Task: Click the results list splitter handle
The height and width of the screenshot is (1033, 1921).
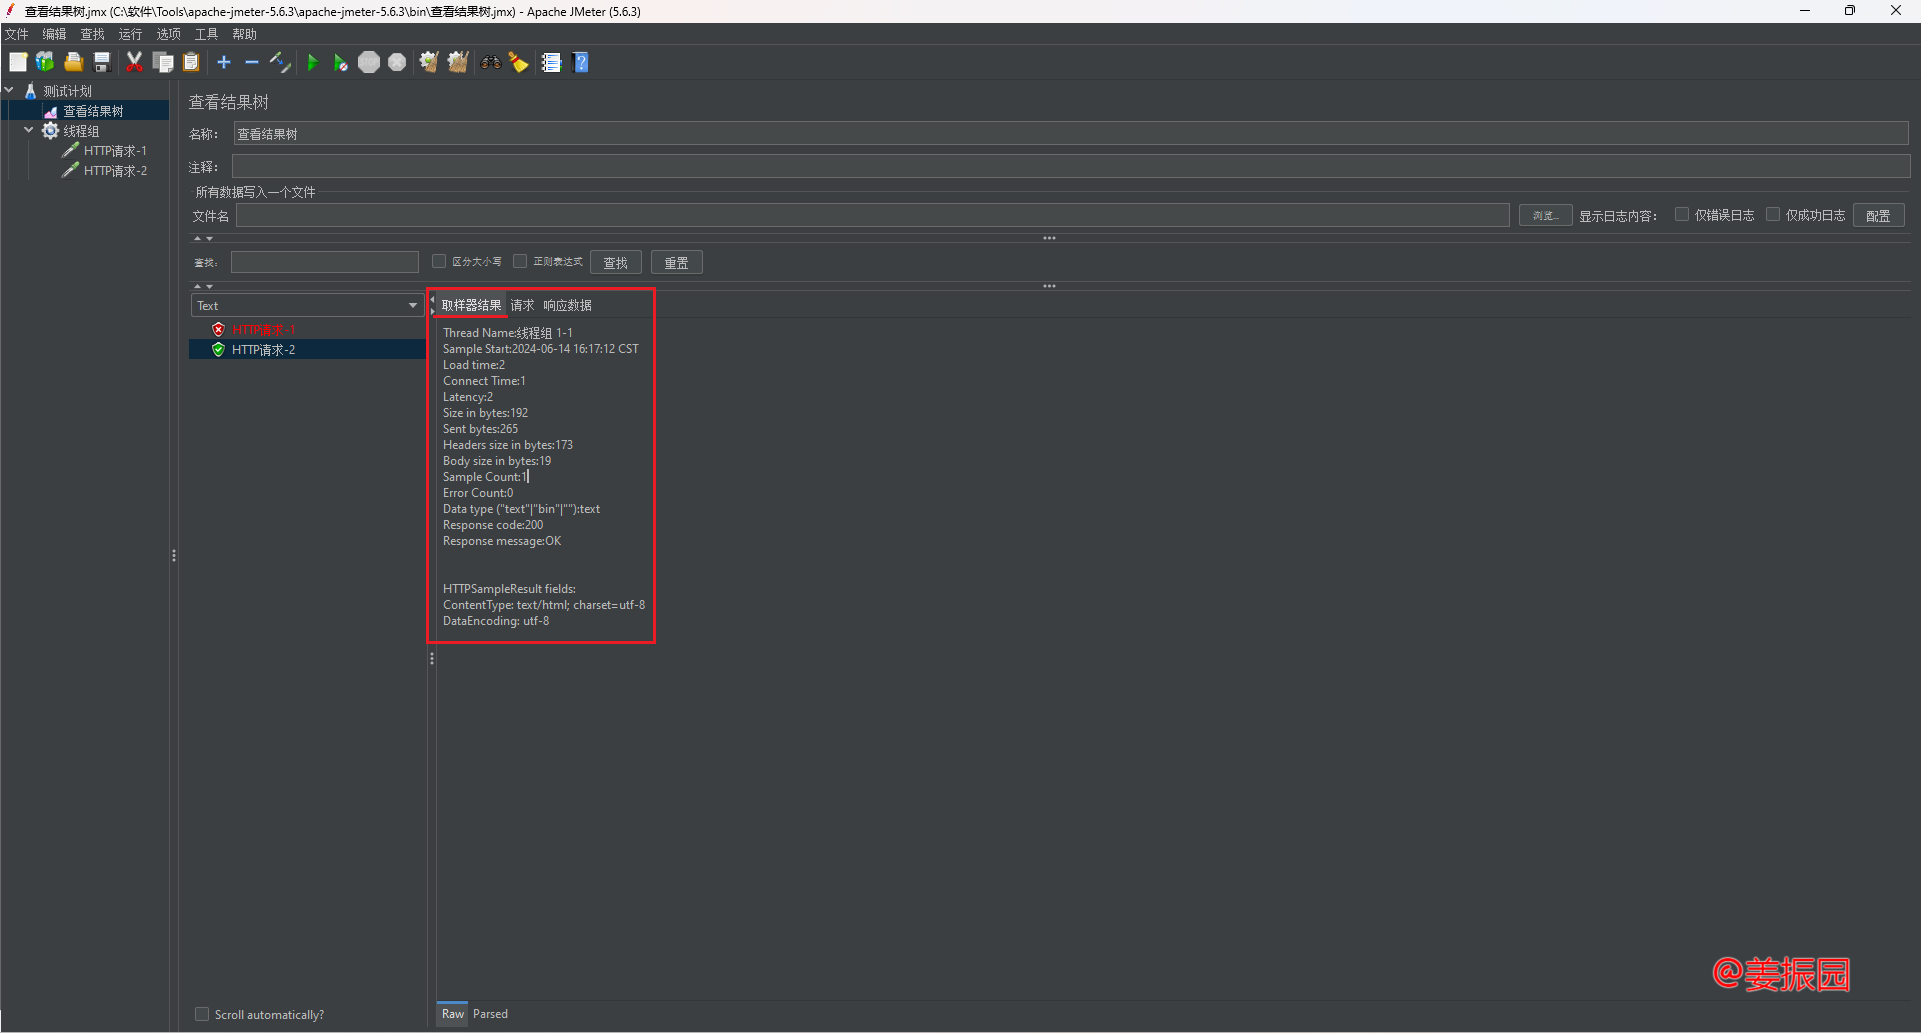Action: [x=432, y=658]
